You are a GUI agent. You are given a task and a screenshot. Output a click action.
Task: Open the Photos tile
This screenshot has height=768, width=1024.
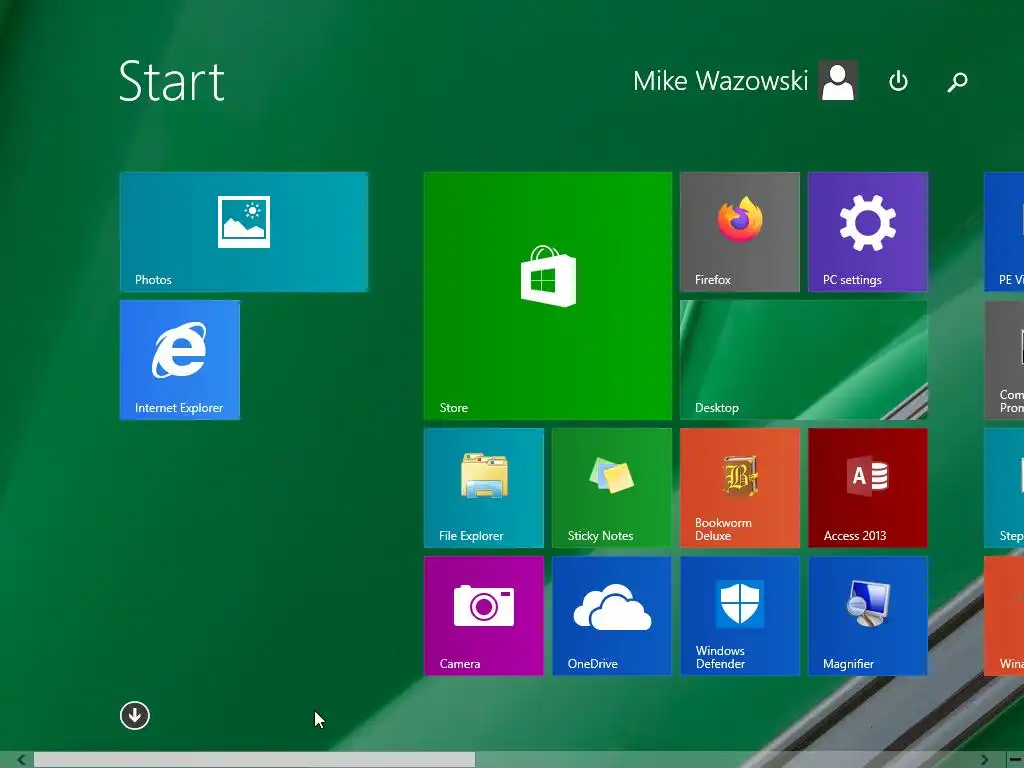pyautogui.click(x=244, y=232)
